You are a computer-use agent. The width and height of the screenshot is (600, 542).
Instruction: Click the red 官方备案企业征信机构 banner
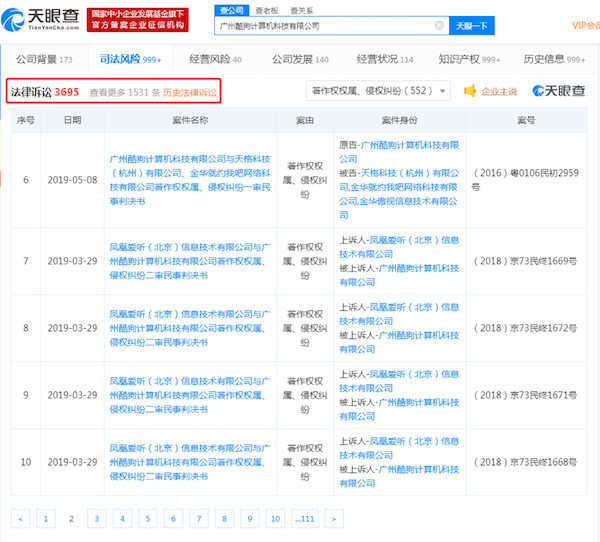pyautogui.click(x=138, y=20)
